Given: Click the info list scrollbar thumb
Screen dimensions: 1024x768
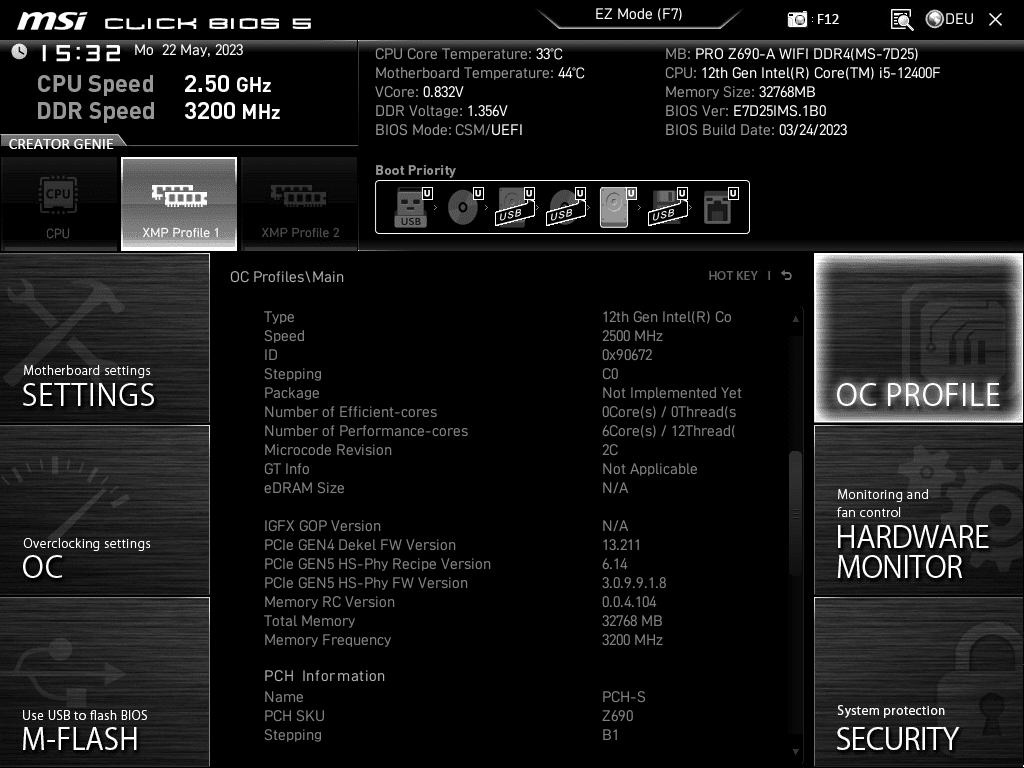Looking at the screenshot, I should (x=795, y=513).
